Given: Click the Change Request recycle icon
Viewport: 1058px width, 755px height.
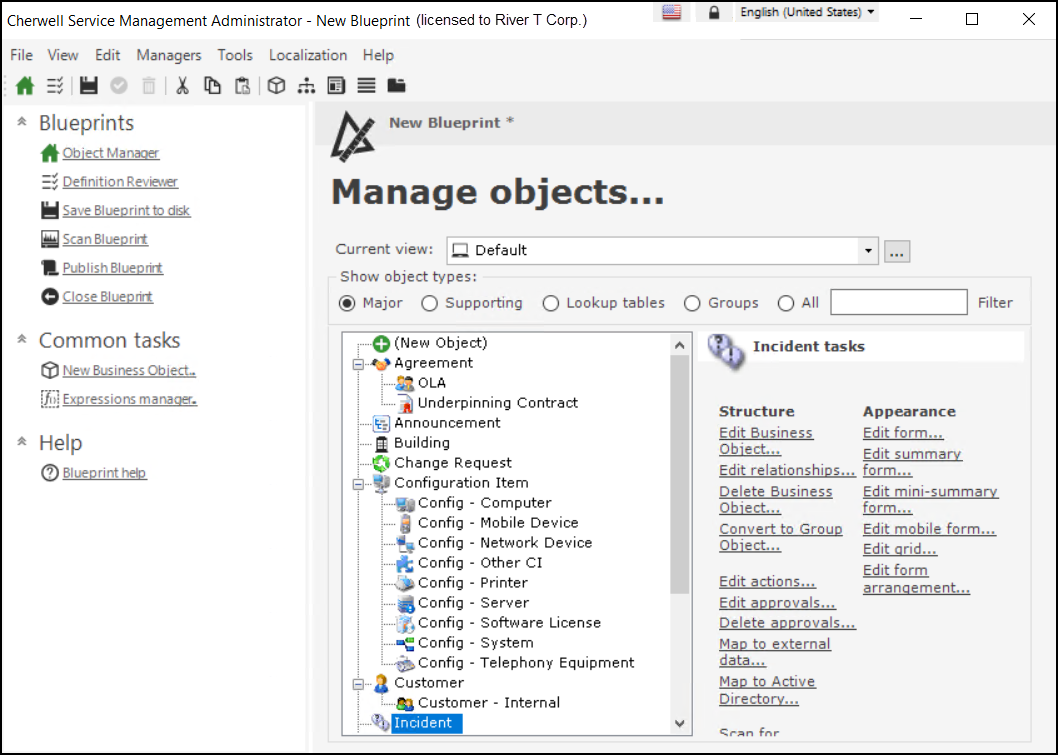Looking at the screenshot, I should pos(381,463).
